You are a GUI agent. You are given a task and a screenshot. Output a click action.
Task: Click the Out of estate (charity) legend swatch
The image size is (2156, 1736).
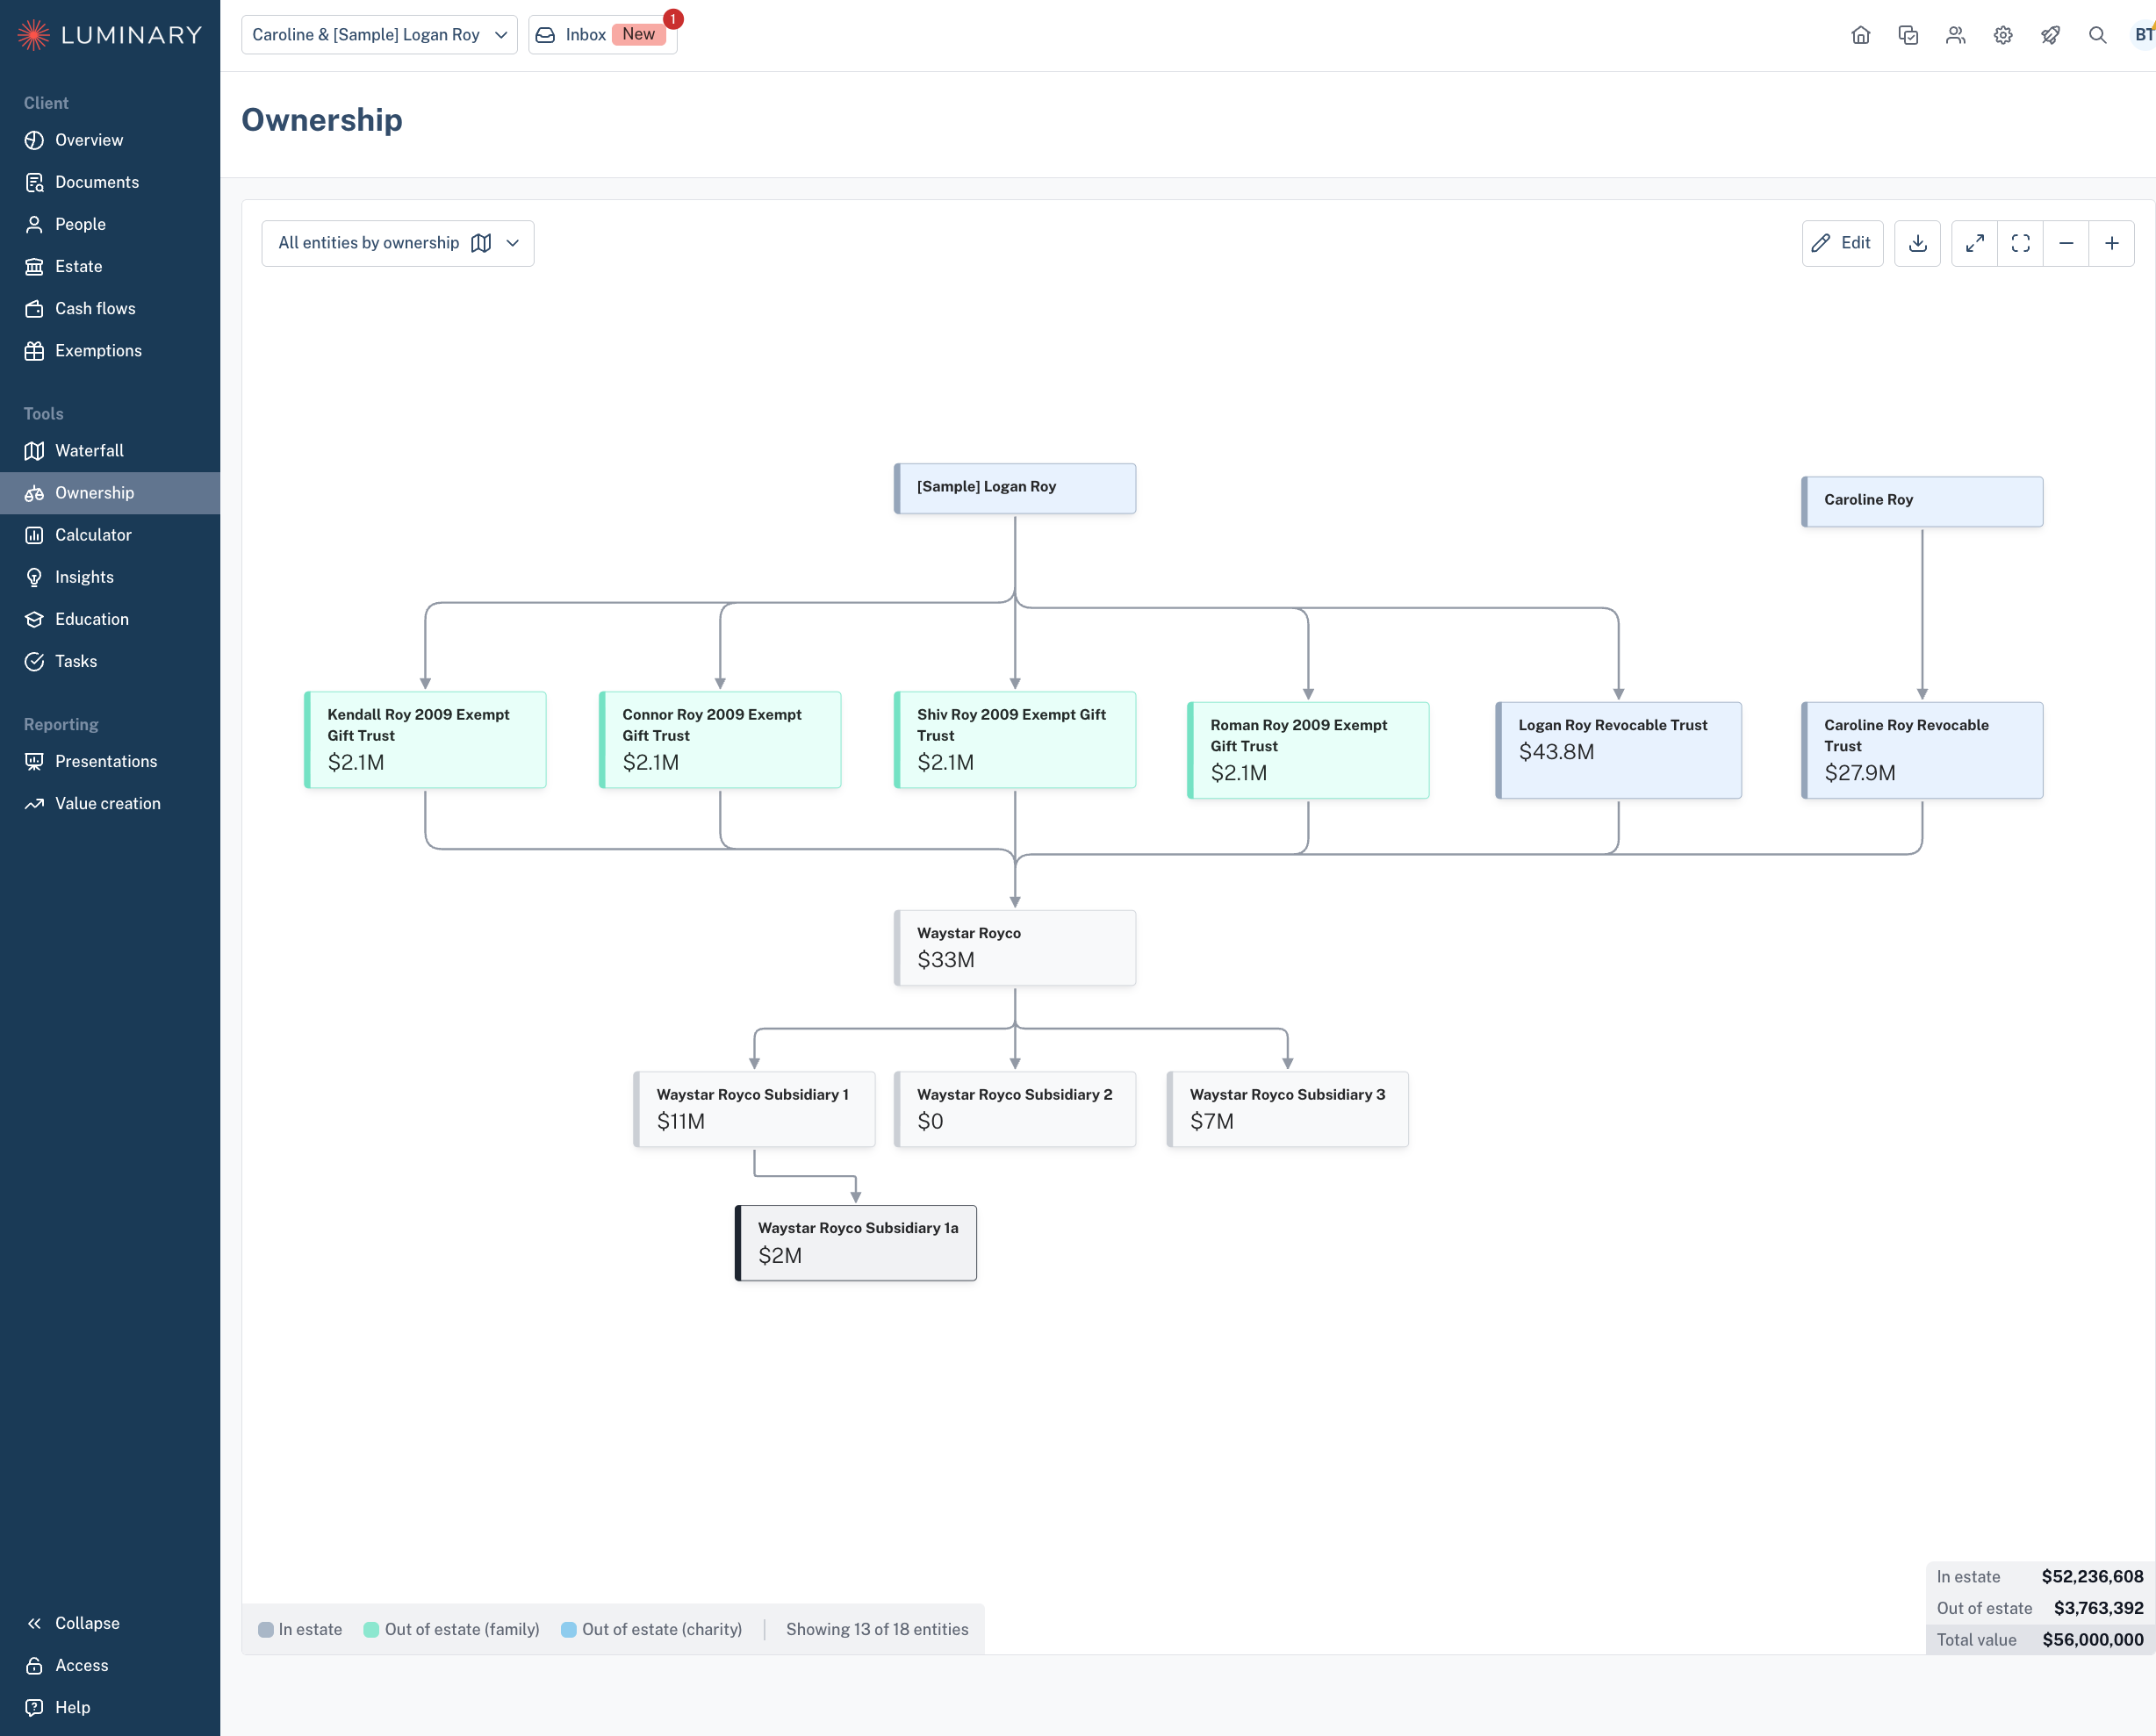pyautogui.click(x=569, y=1629)
